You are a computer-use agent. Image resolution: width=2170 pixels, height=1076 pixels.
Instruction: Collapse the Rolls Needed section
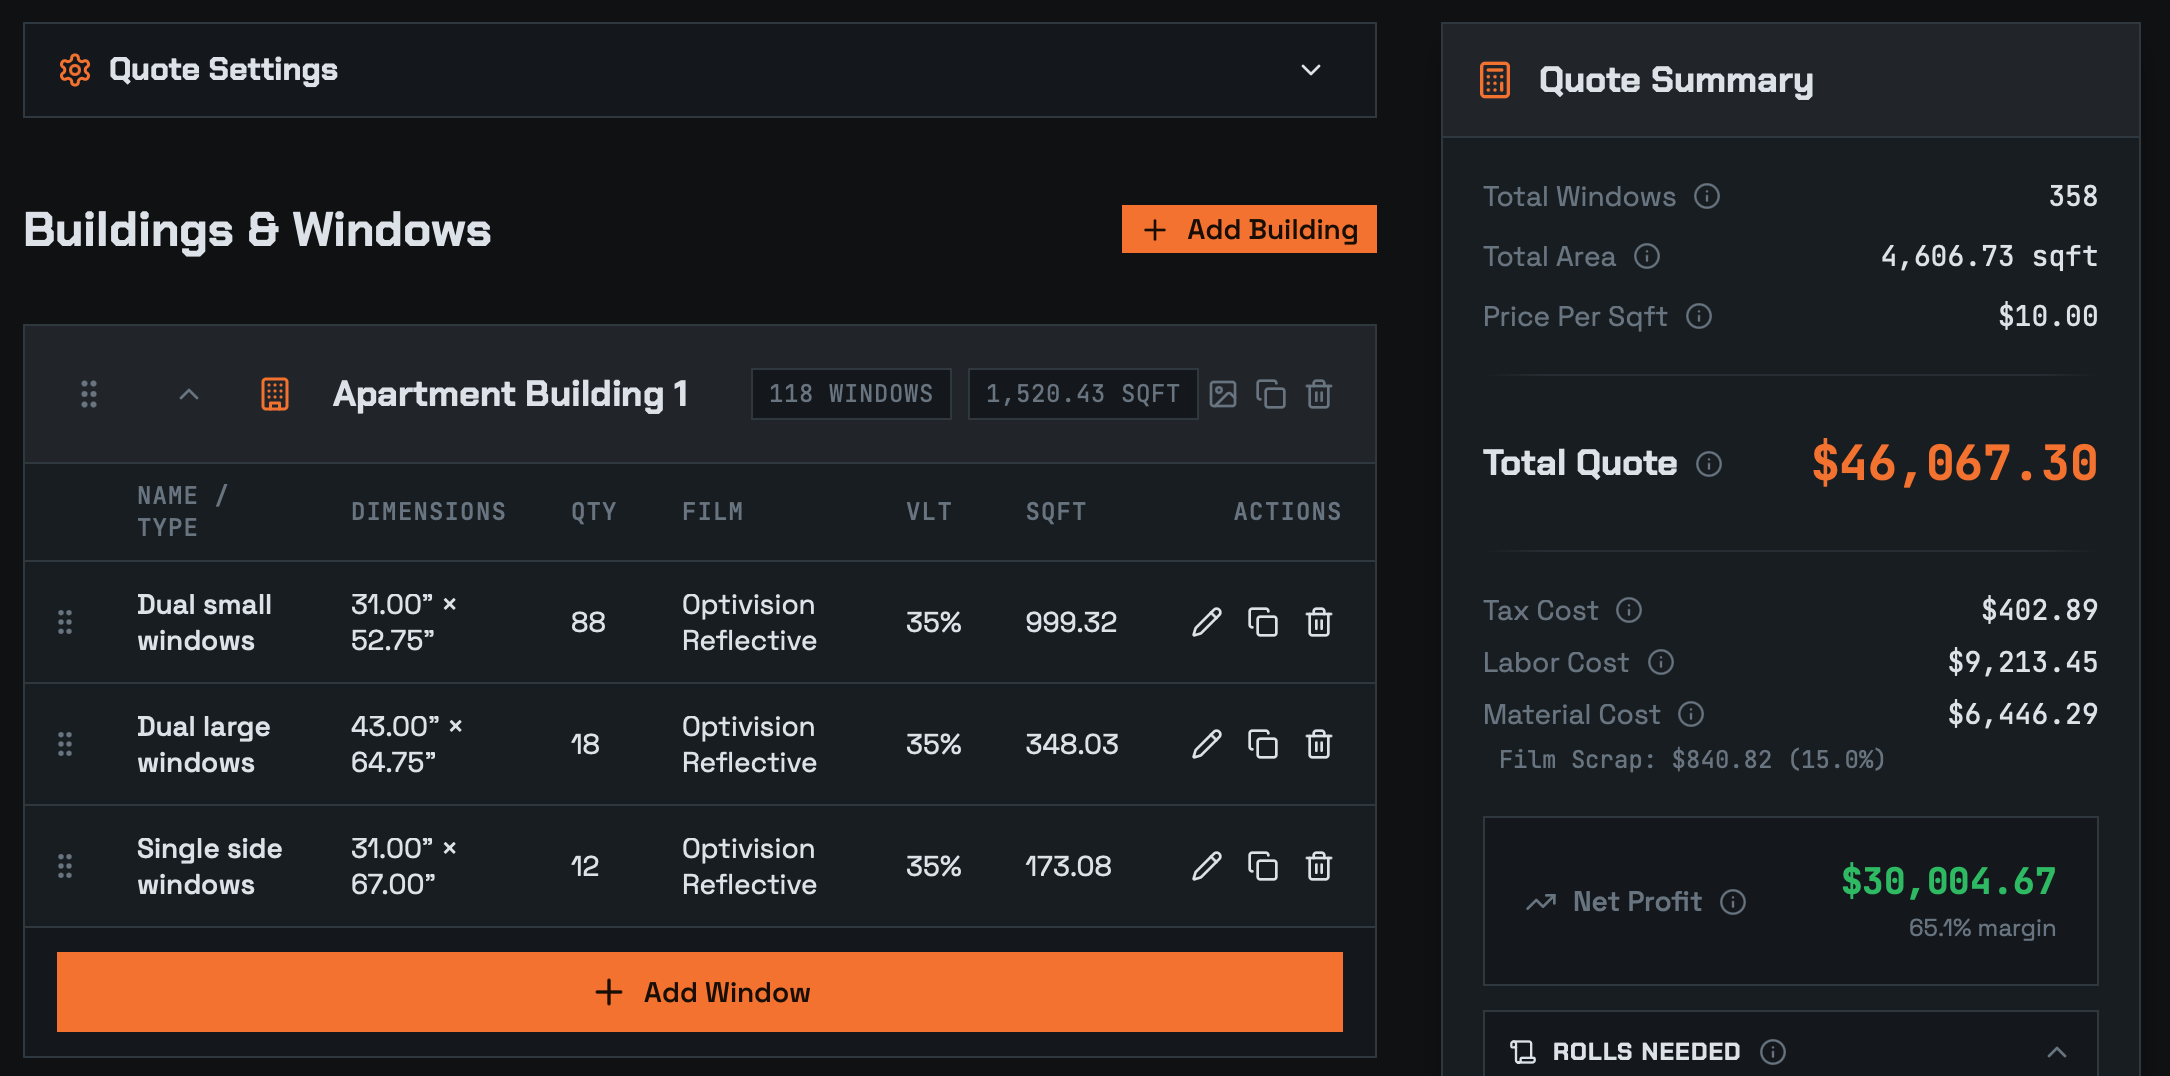tap(2056, 1052)
